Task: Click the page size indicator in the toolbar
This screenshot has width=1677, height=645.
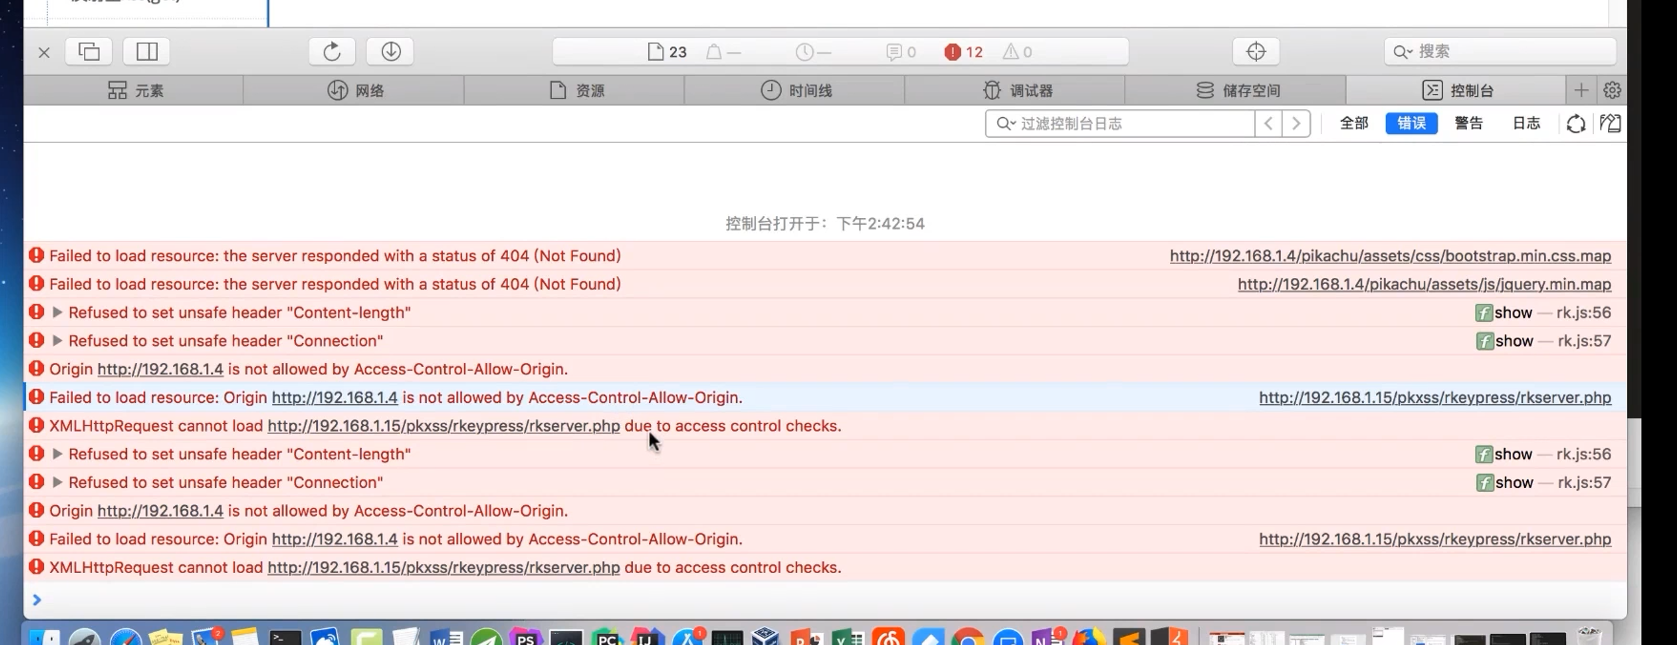Action: pos(724,52)
